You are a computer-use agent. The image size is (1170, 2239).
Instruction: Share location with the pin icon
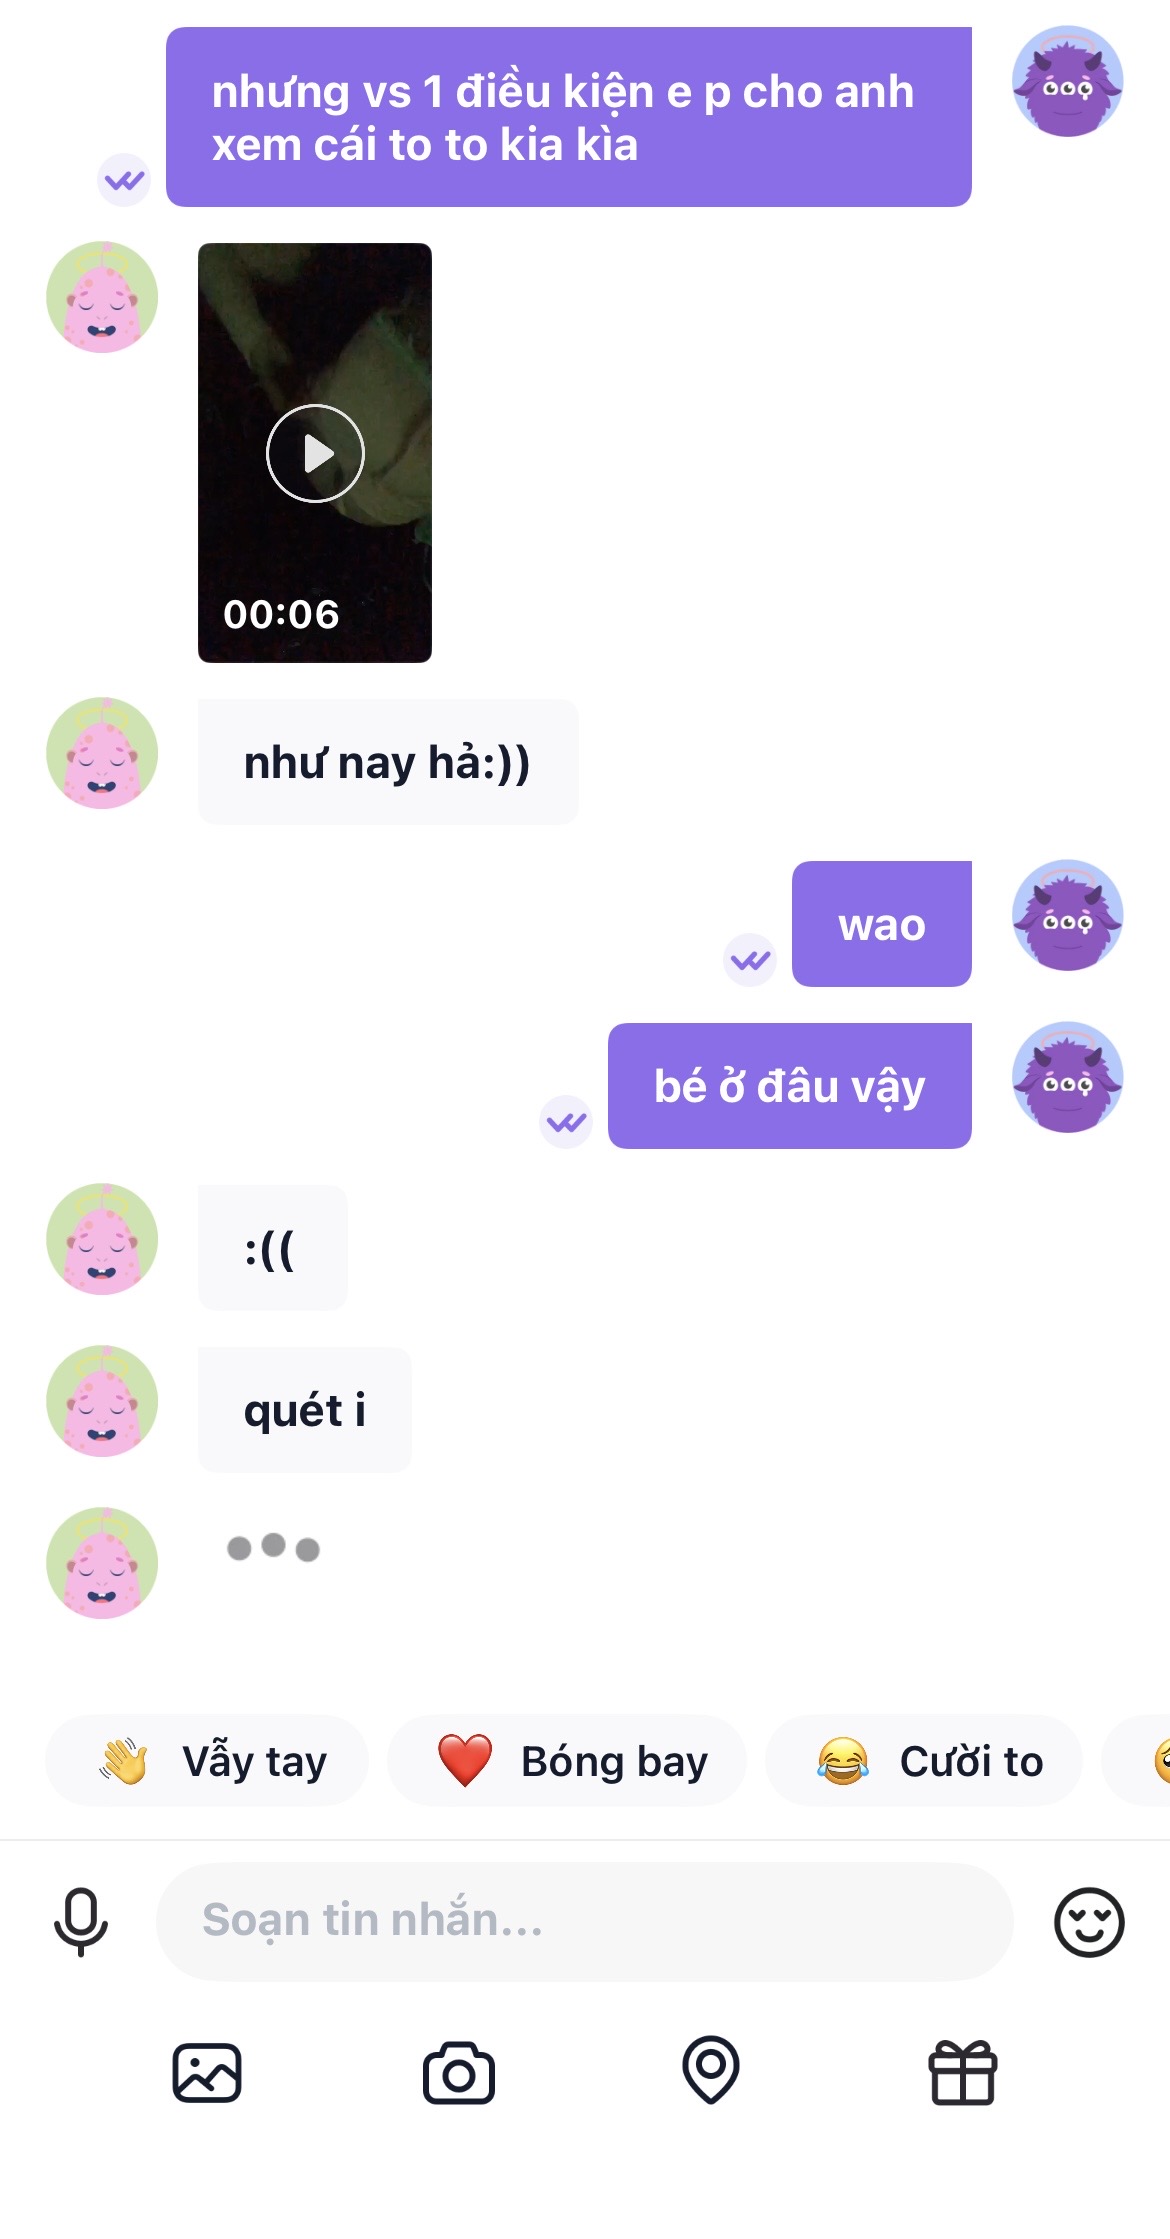coord(711,2070)
